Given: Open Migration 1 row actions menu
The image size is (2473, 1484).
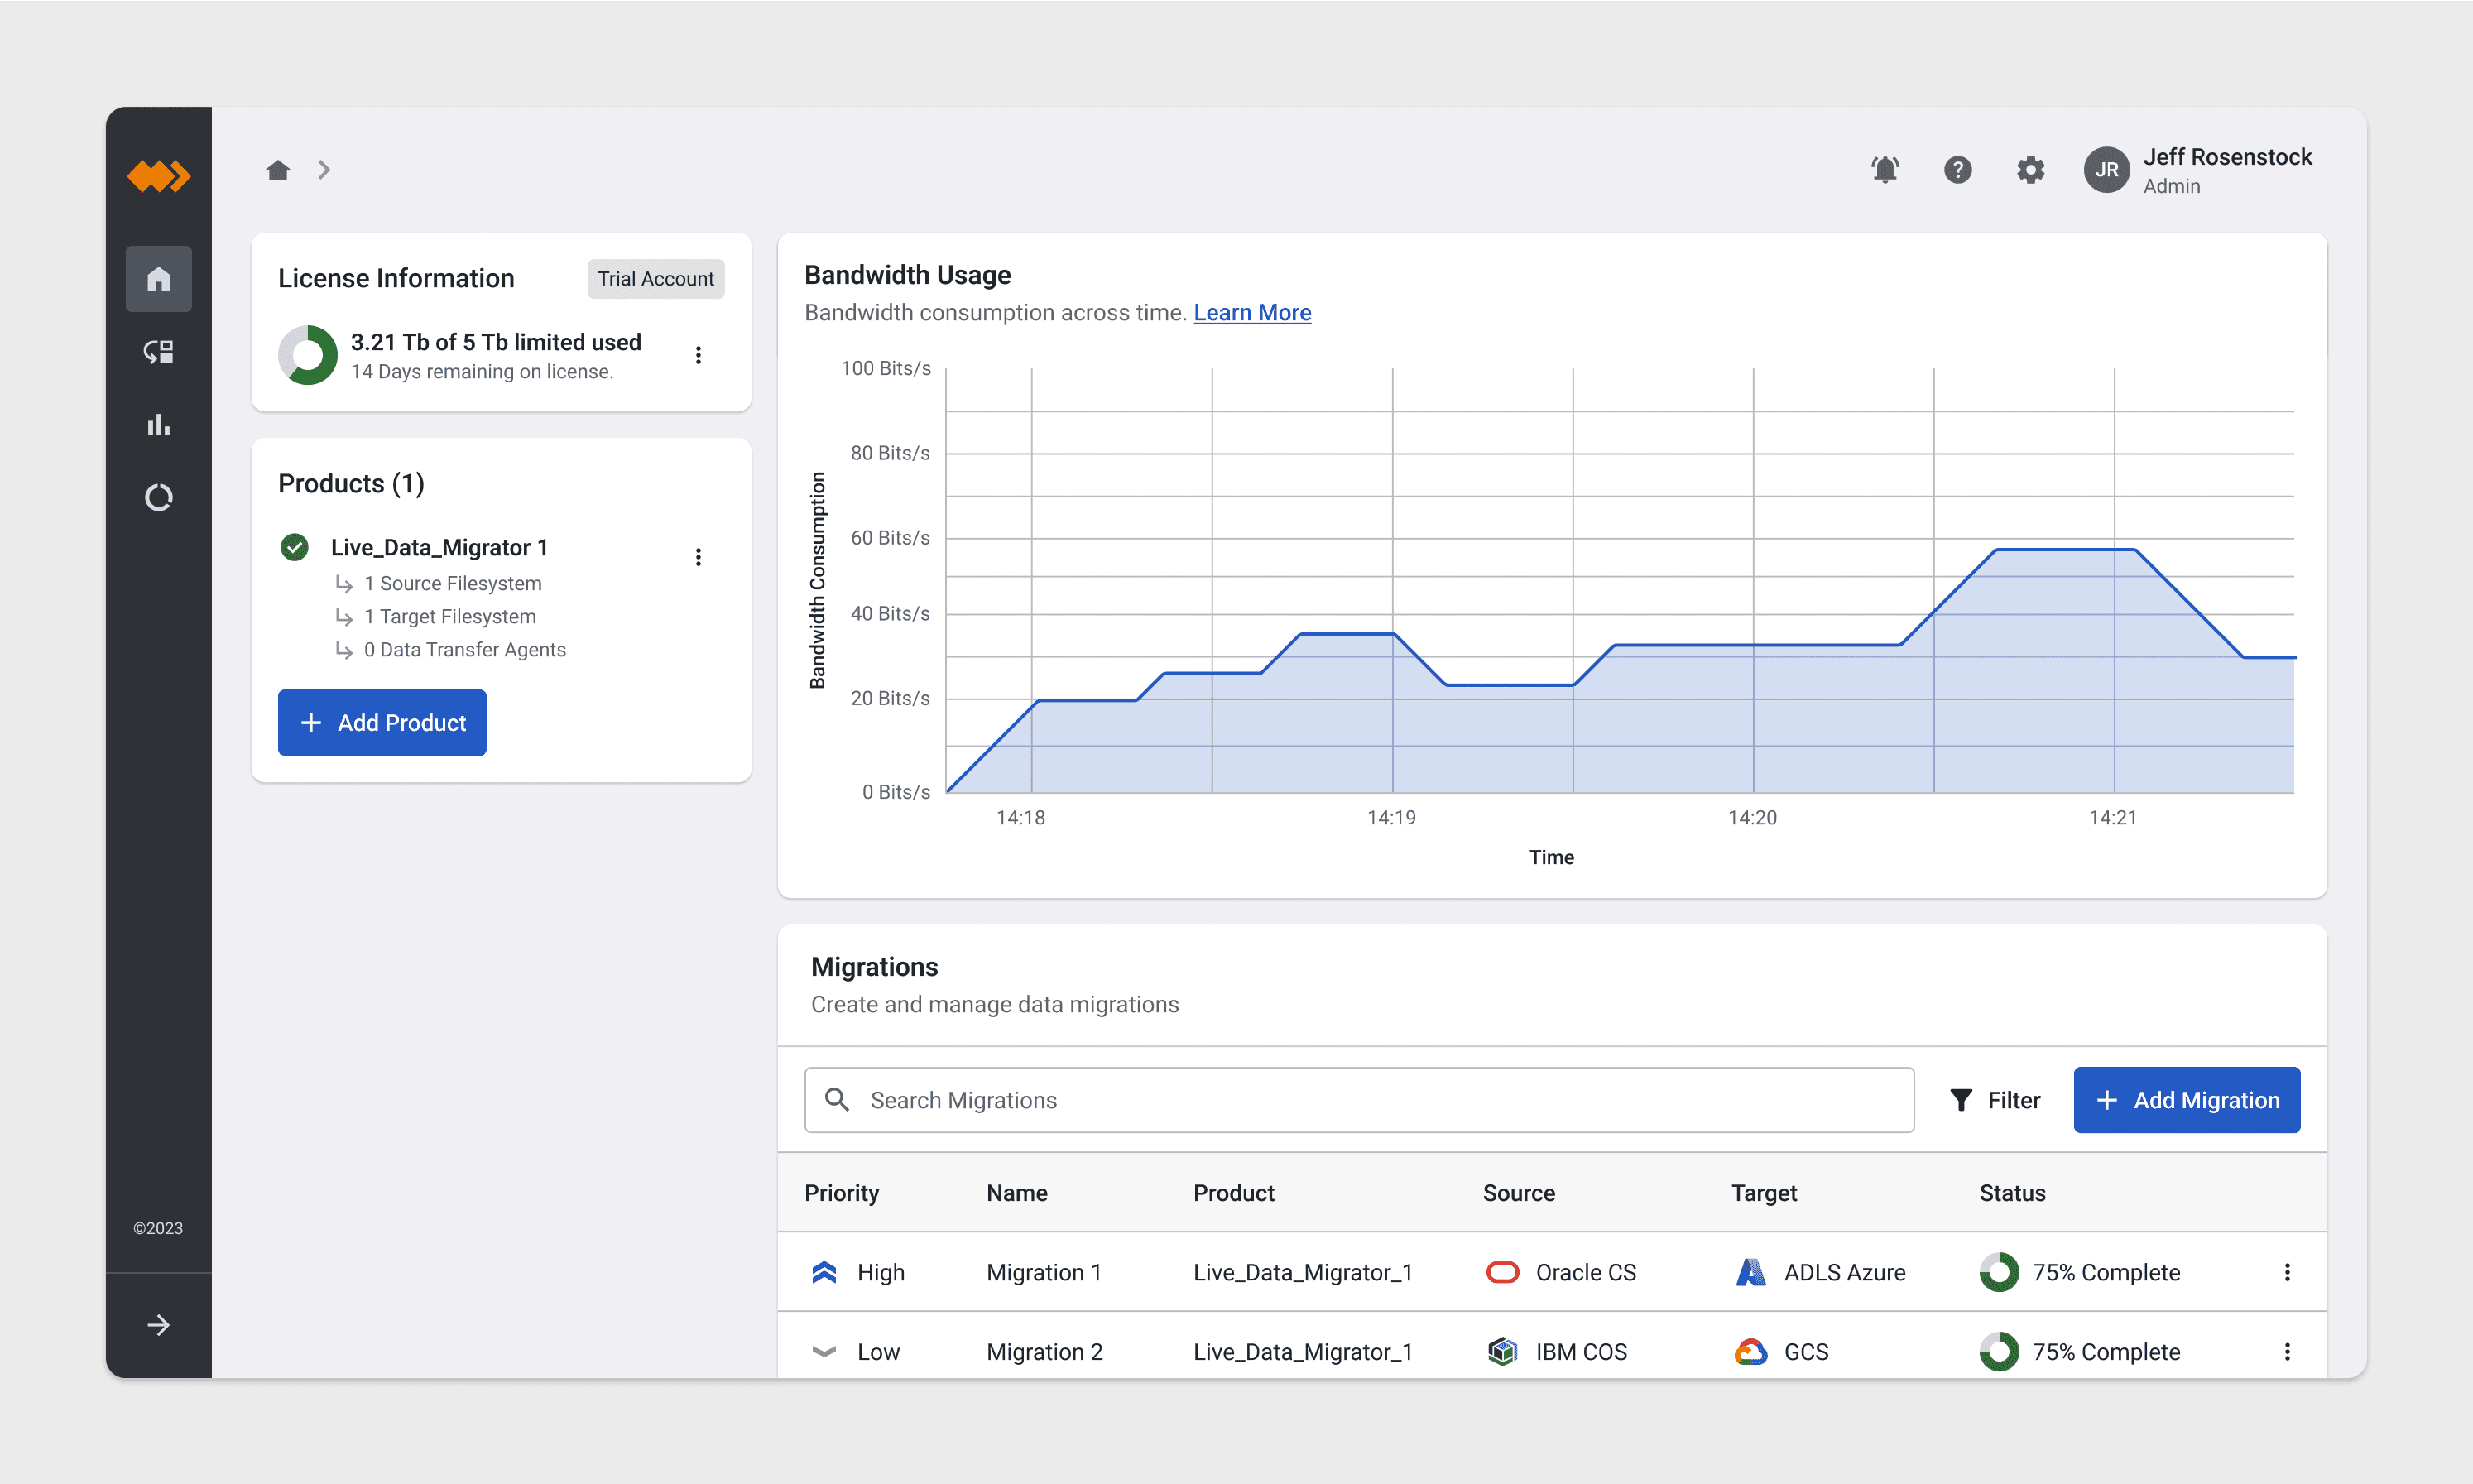Looking at the screenshot, I should [x=2286, y=1272].
